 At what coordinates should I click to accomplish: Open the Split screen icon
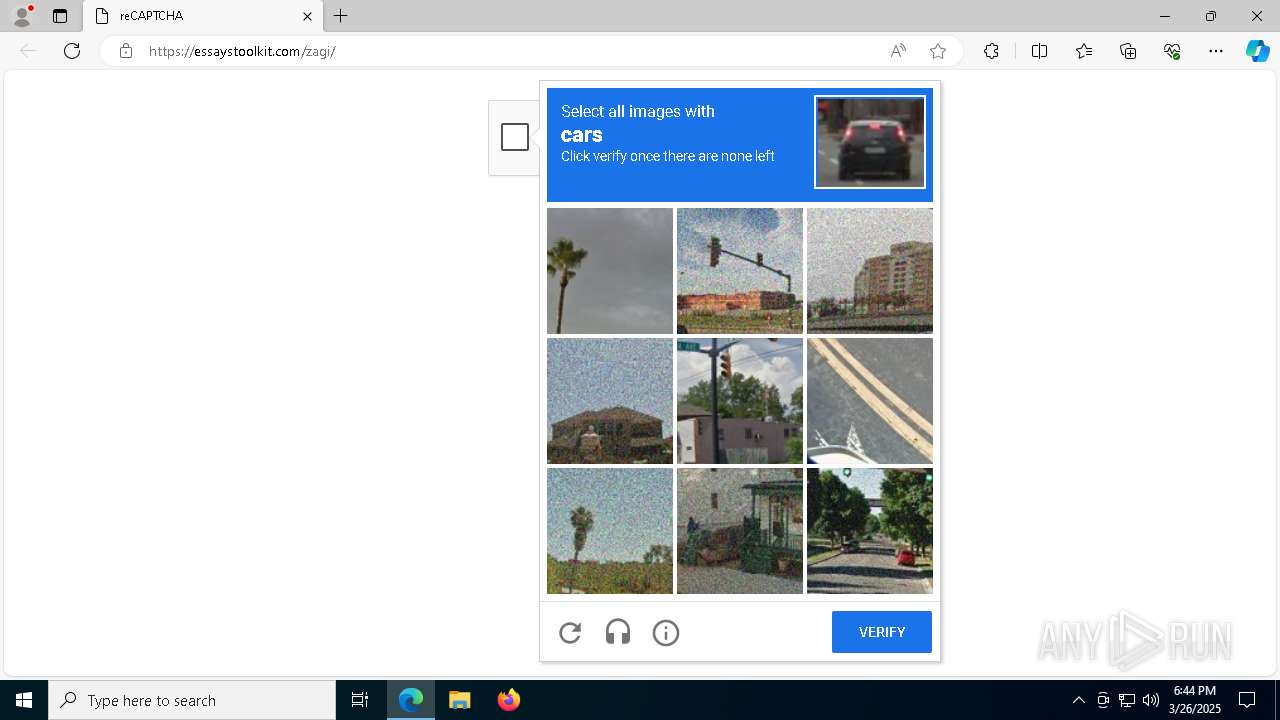point(1039,51)
